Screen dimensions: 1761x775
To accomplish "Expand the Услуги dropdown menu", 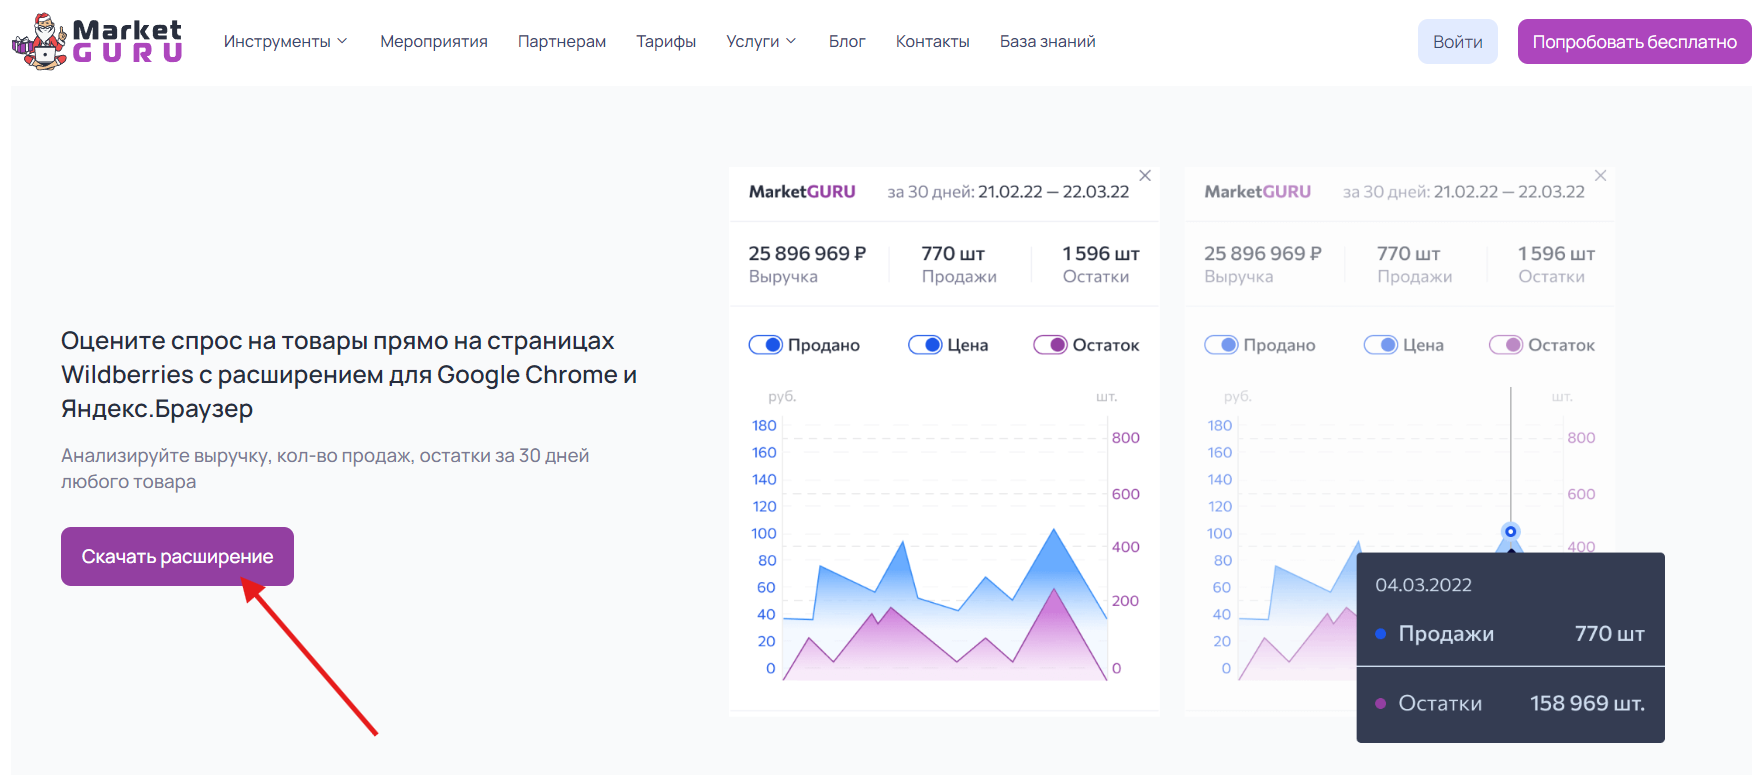I will tap(761, 41).
